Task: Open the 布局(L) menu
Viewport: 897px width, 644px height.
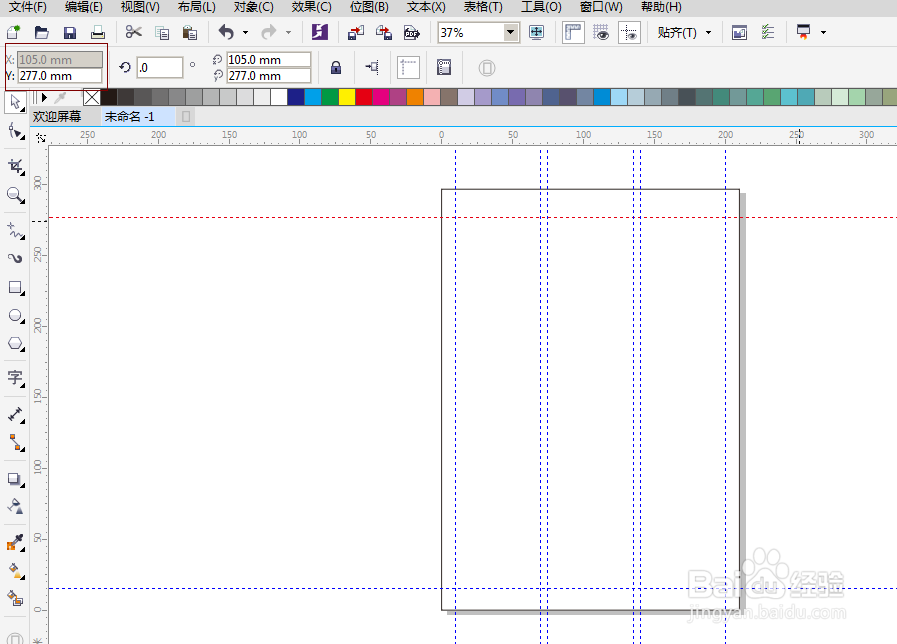Action: tap(196, 7)
